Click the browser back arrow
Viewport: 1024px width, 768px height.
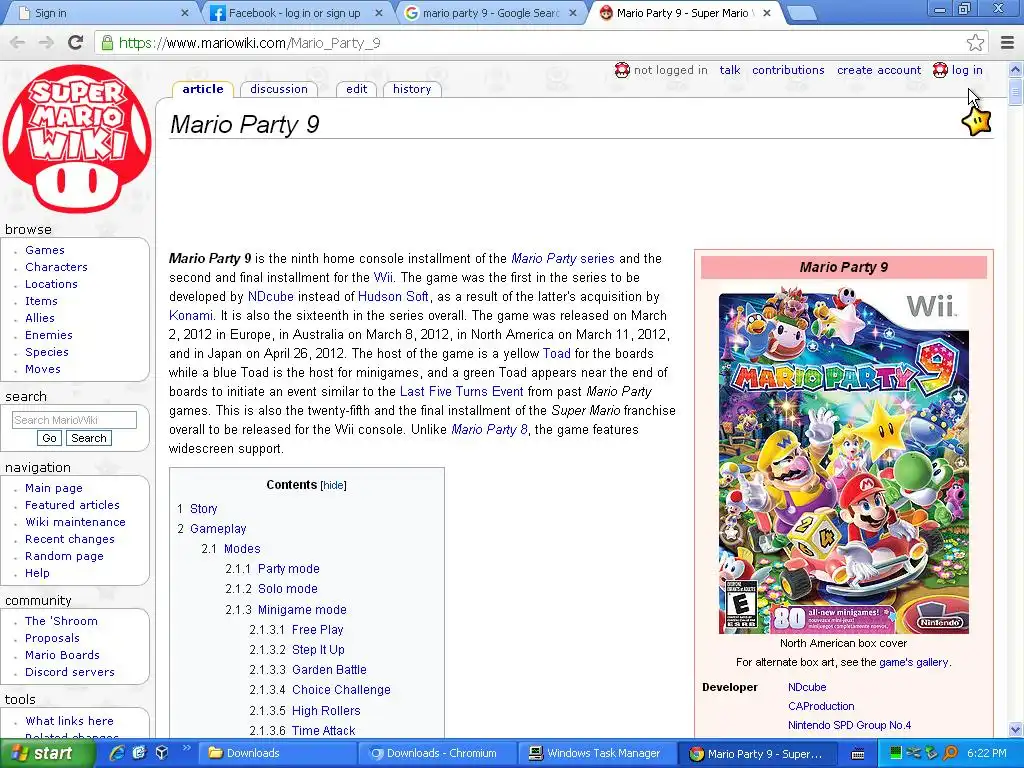click(18, 43)
